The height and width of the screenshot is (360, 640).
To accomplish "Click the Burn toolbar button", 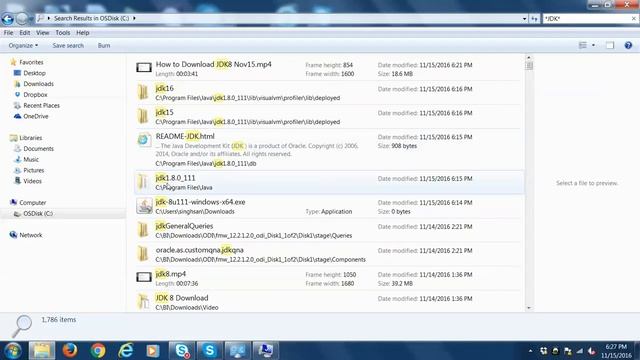I will point(104,45).
